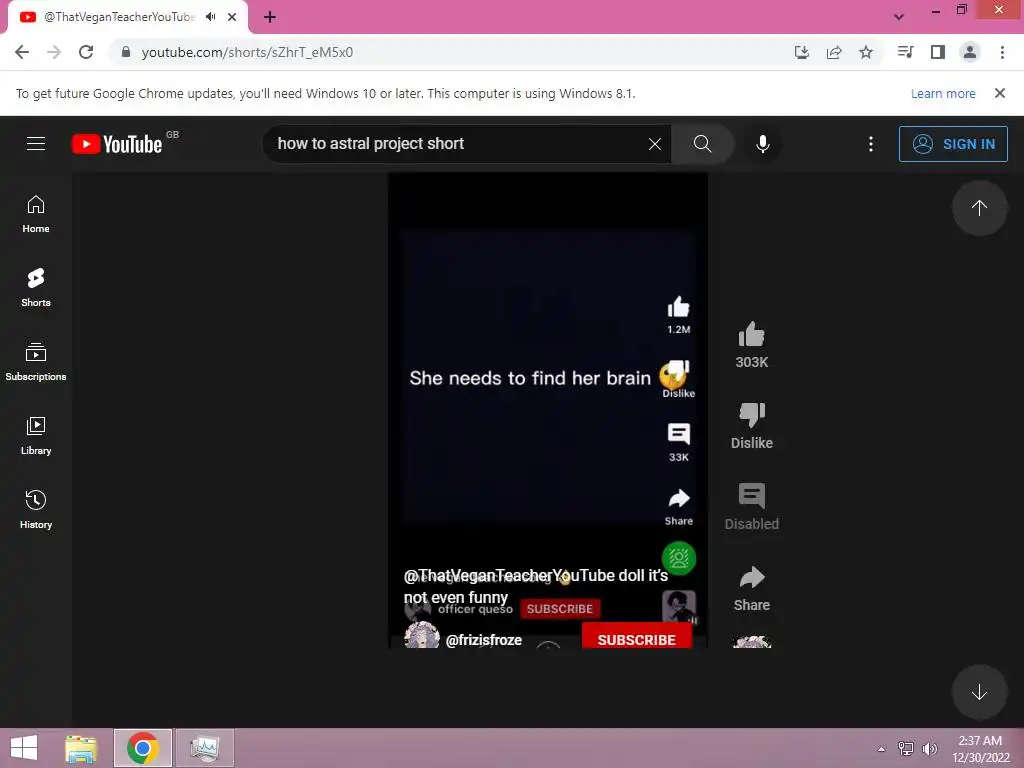
Task: Select the @ThatVeganTeacherYouTube tab
Action: point(120,17)
